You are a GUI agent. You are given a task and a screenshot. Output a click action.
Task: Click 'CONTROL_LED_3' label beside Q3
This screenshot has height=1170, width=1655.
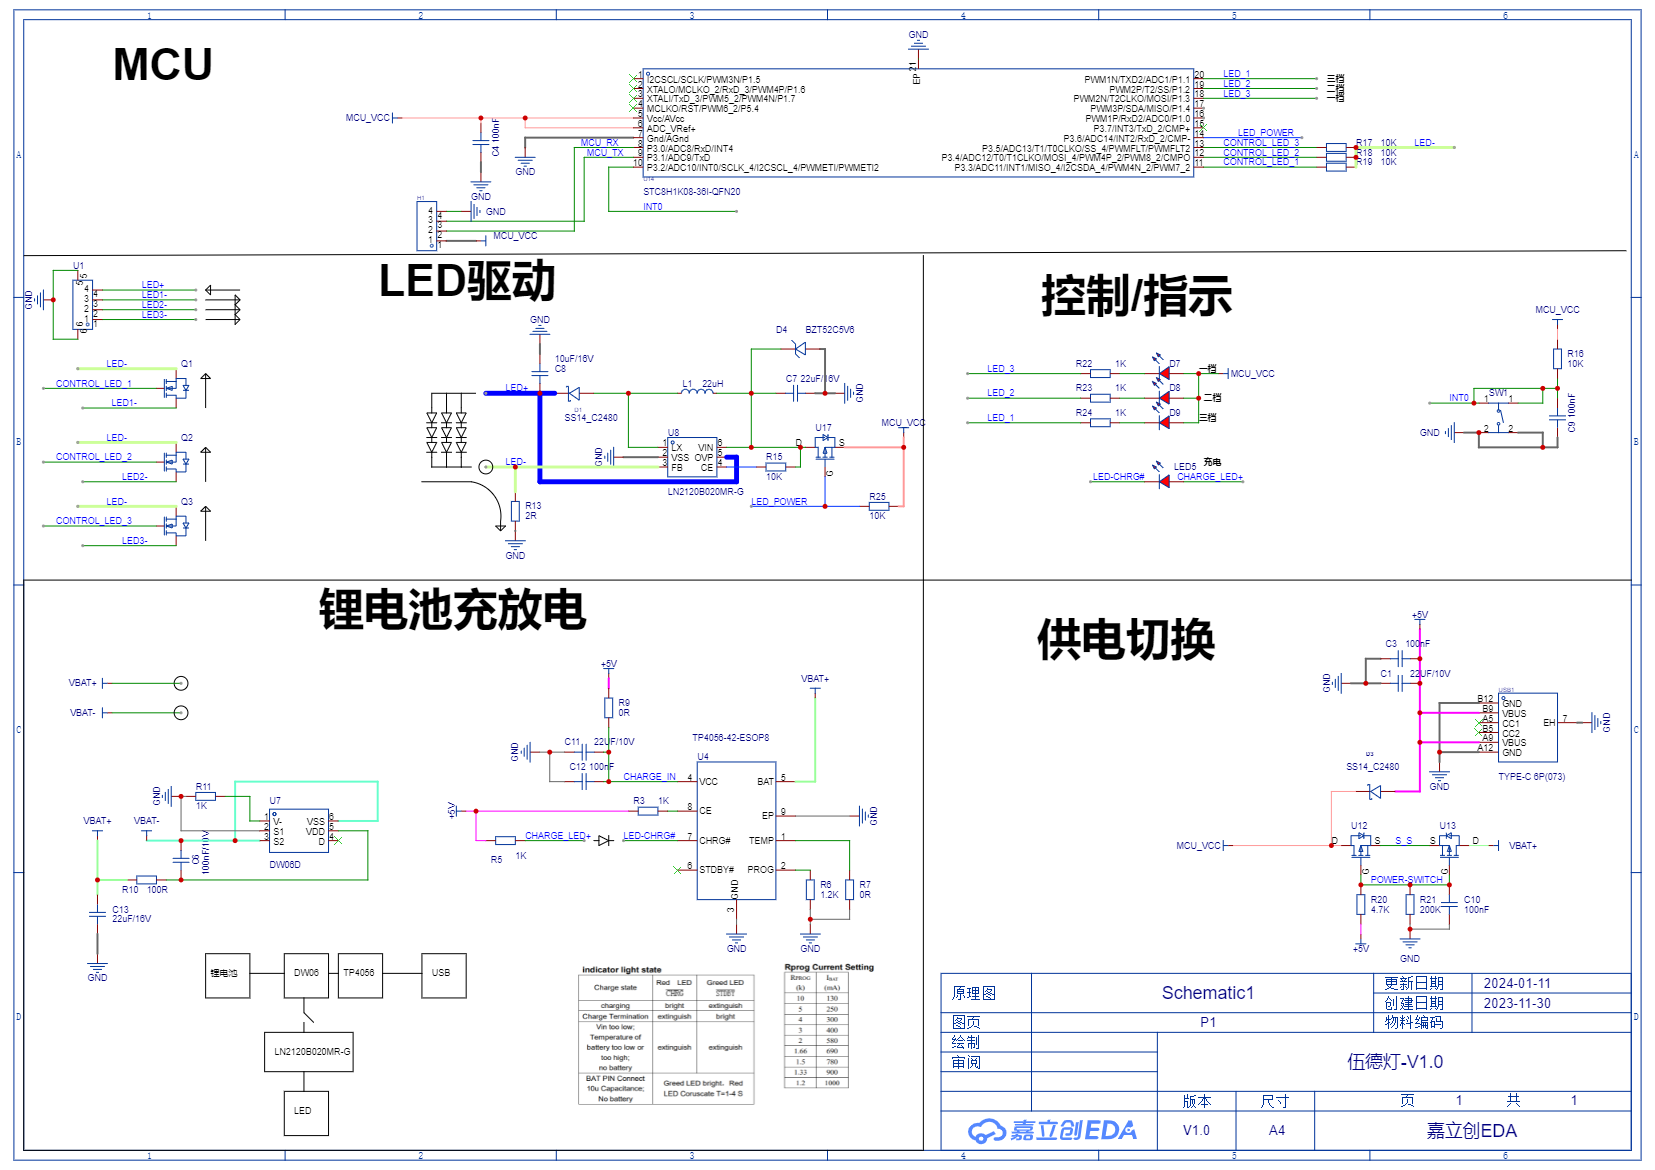point(93,521)
